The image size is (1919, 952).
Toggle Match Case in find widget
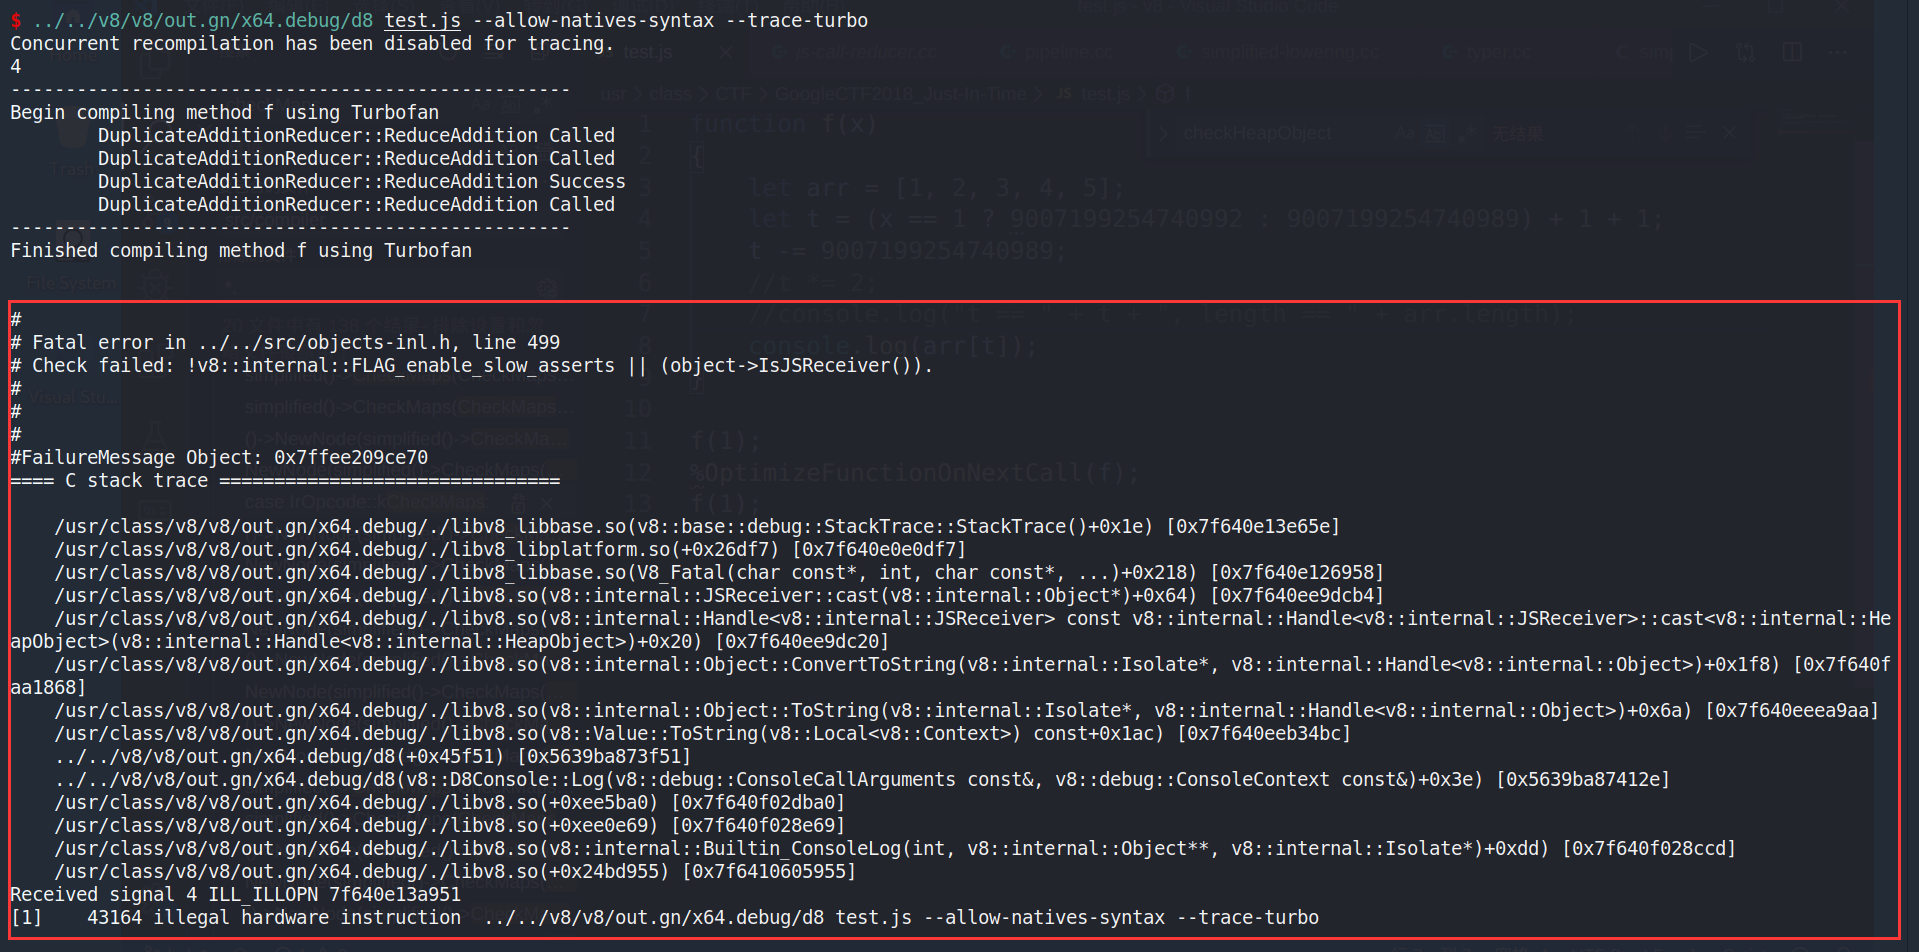tap(1406, 133)
